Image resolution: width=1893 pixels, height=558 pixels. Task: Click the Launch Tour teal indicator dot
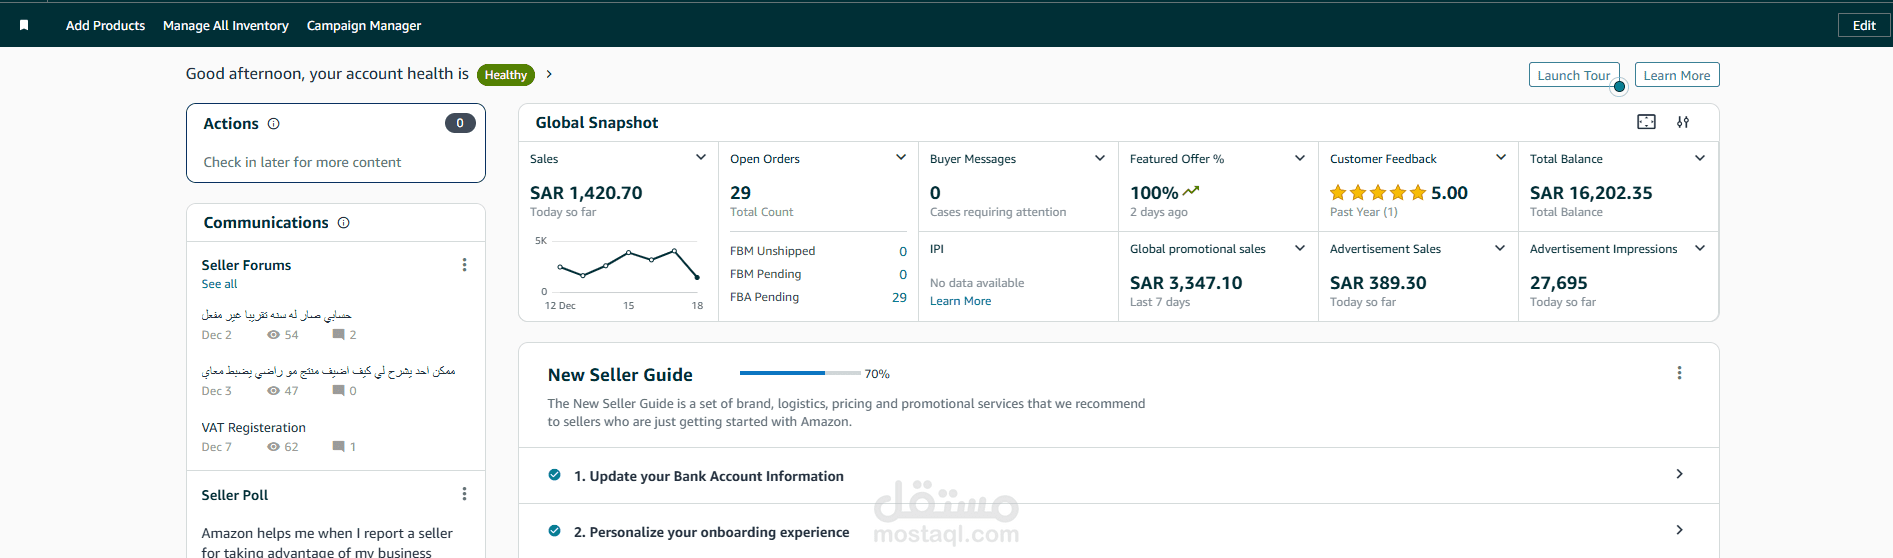(1619, 87)
